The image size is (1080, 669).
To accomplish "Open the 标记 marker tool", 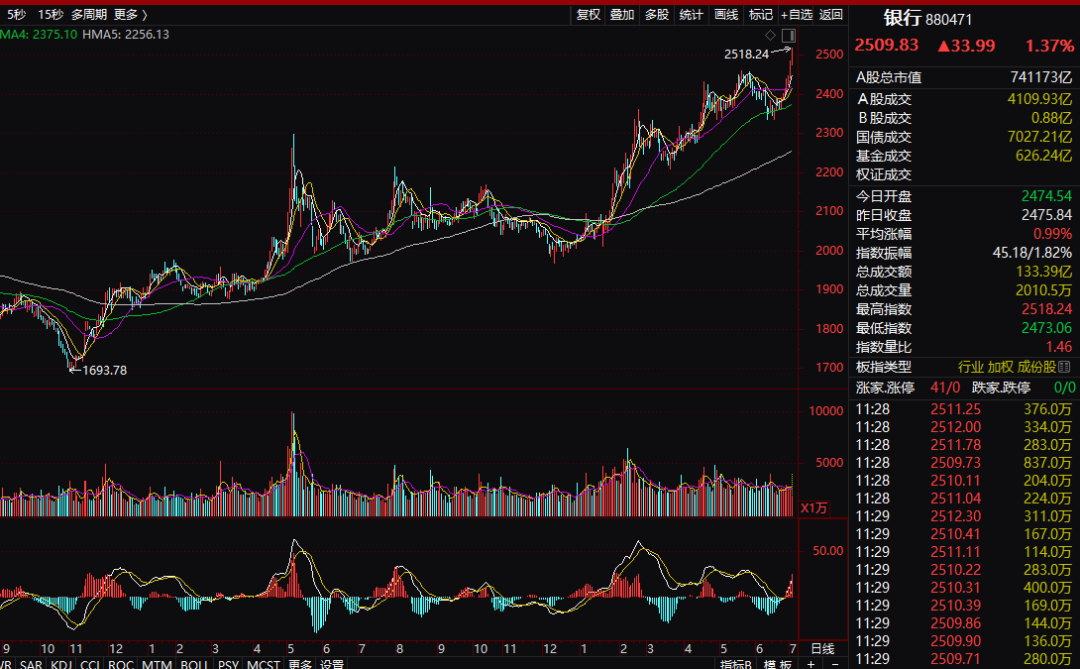I will click(x=761, y=14).
